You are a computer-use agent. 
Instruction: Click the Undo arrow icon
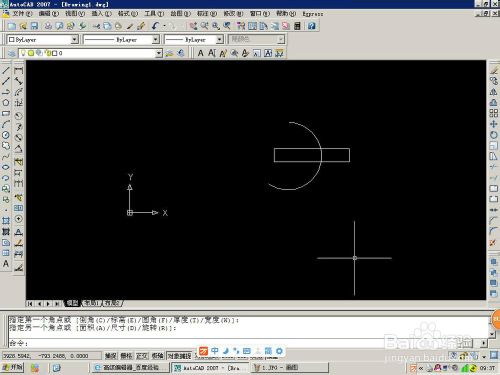click(155, 26)
